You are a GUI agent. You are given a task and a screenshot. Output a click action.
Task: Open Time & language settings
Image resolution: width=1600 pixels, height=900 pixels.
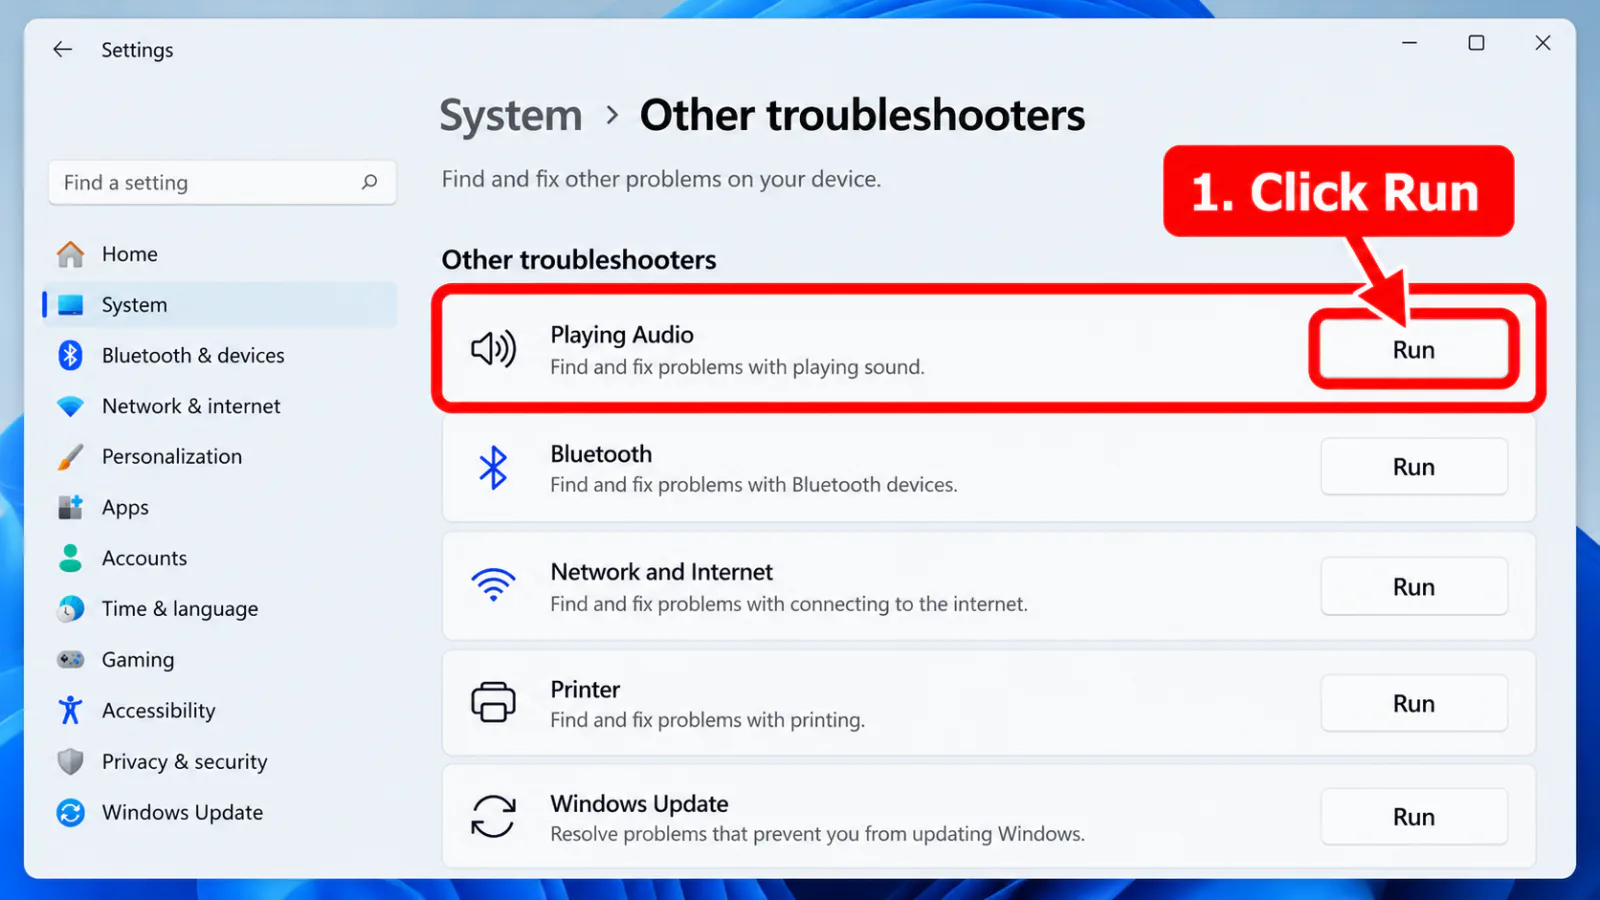220,609
